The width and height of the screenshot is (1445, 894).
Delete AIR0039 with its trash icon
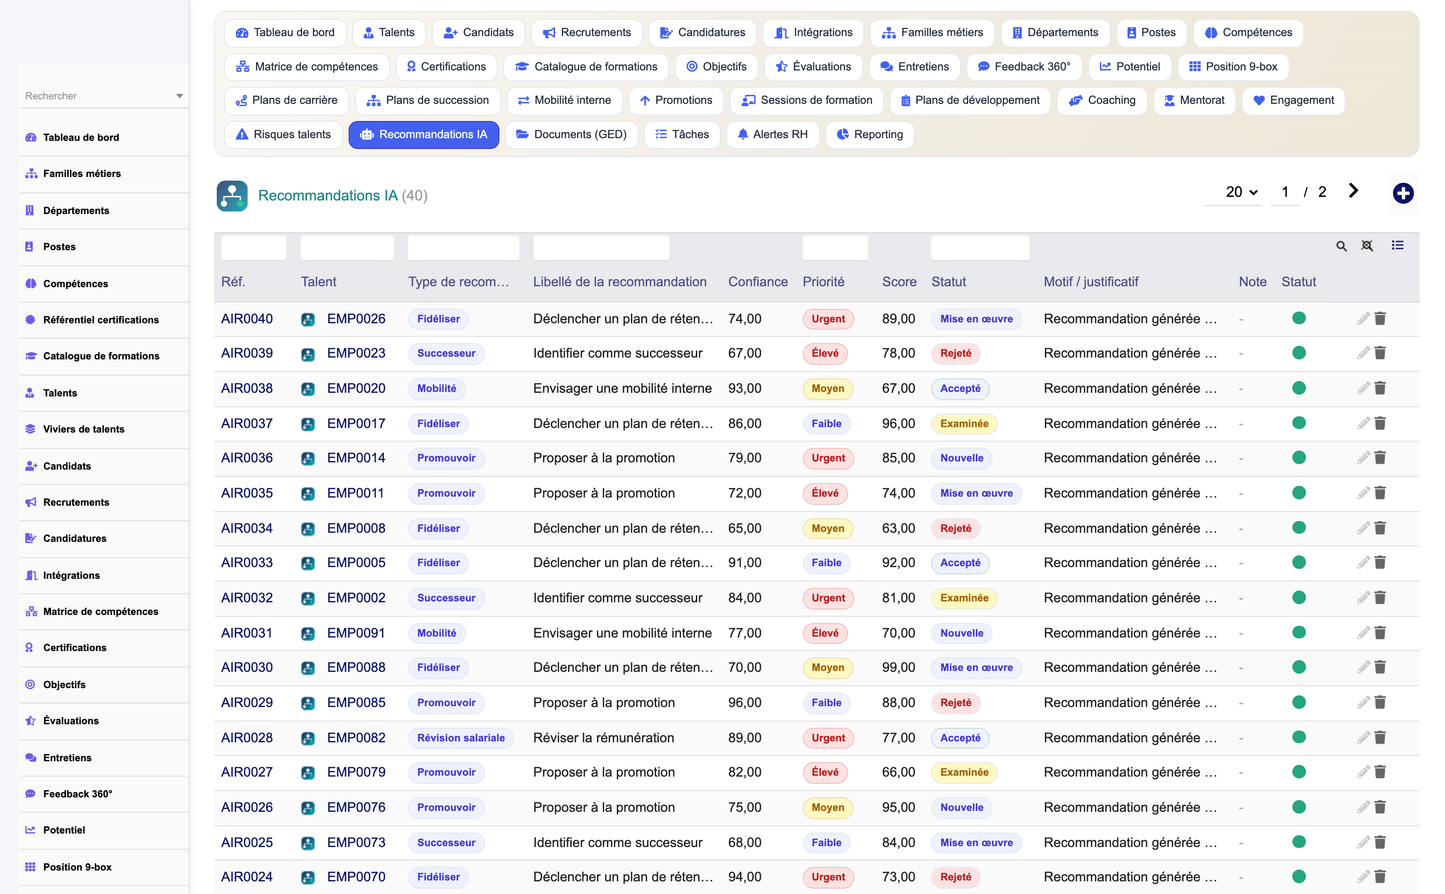click(1380, 353)
